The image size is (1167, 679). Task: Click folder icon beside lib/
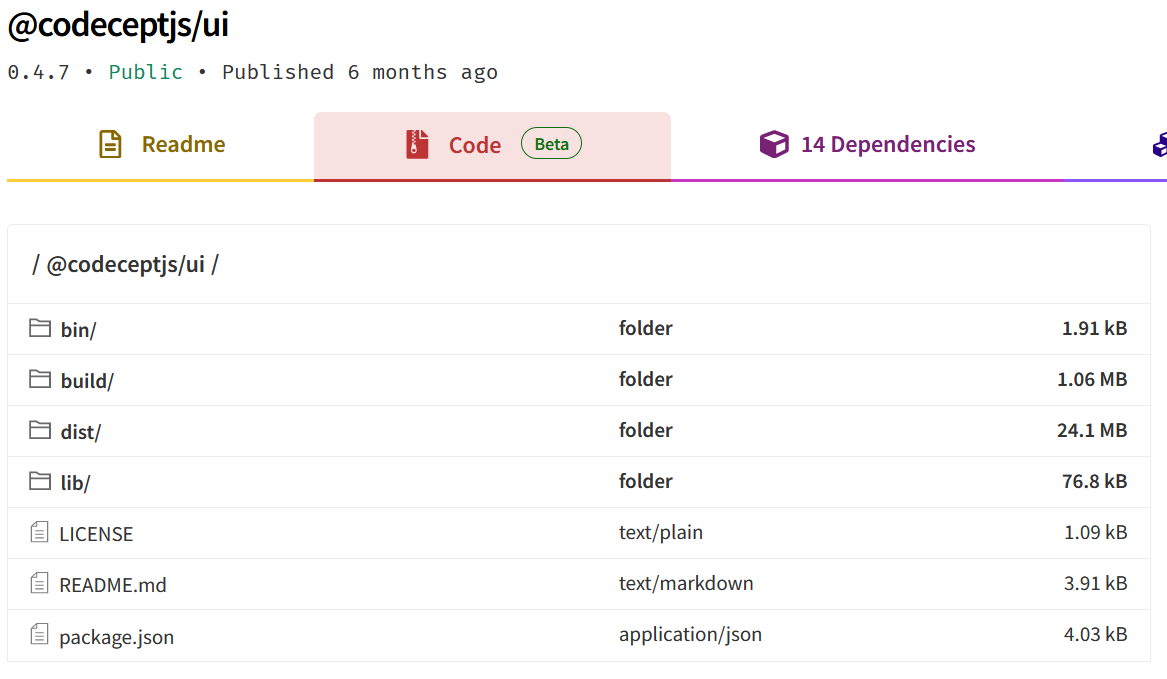40,481
